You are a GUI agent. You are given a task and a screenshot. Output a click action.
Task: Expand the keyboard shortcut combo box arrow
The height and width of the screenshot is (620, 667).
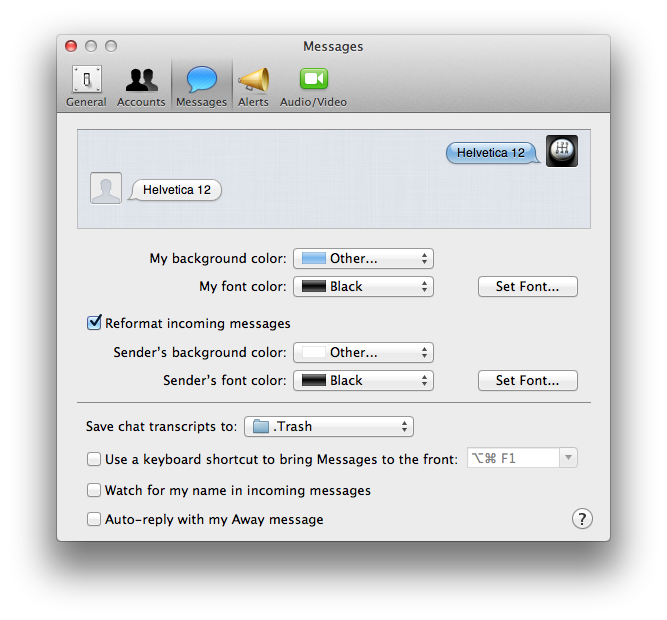[568, 458]
